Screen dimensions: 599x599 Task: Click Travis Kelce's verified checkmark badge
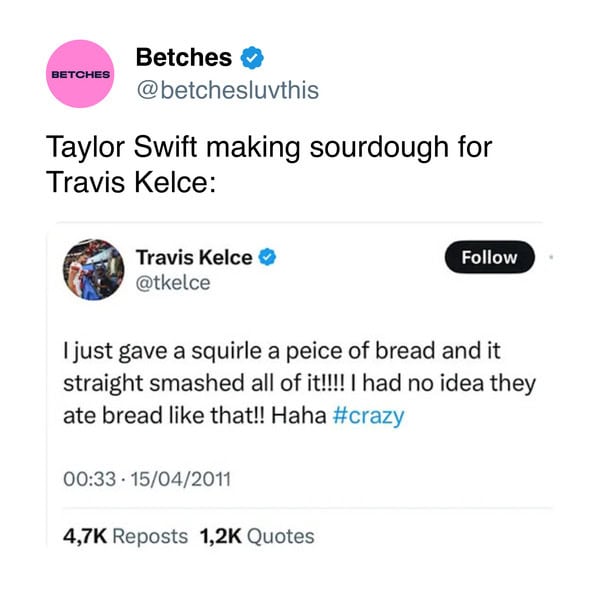267,257
